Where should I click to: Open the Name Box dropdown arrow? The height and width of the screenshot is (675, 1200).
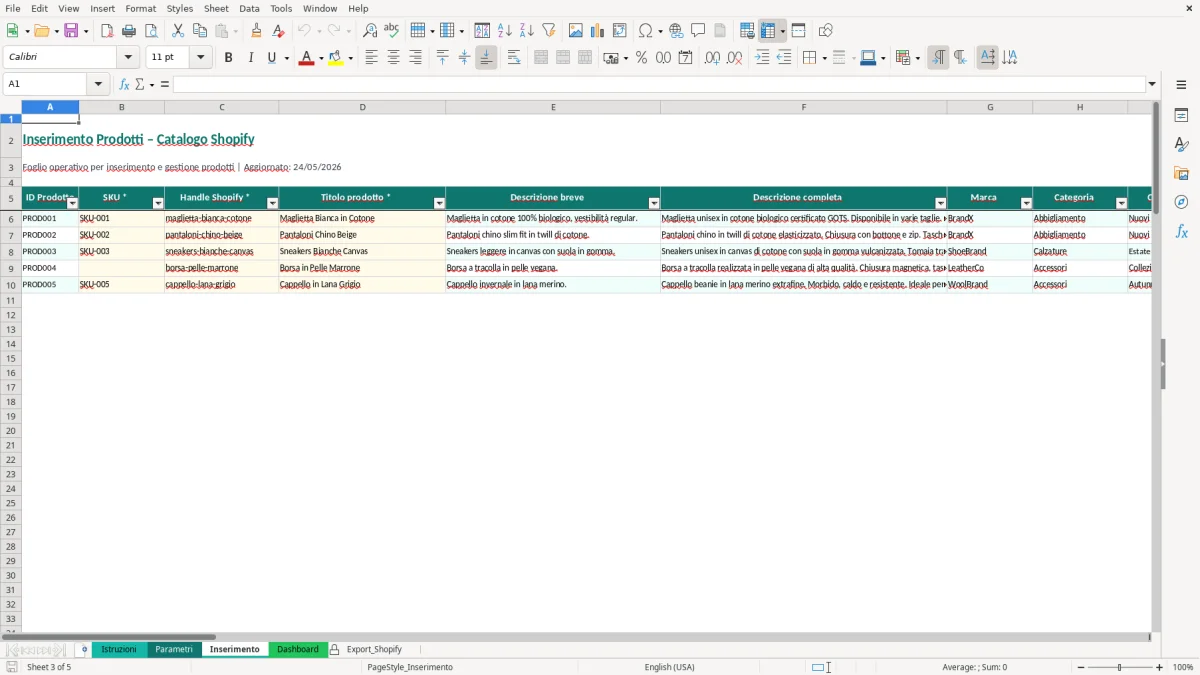pos(99,84)
